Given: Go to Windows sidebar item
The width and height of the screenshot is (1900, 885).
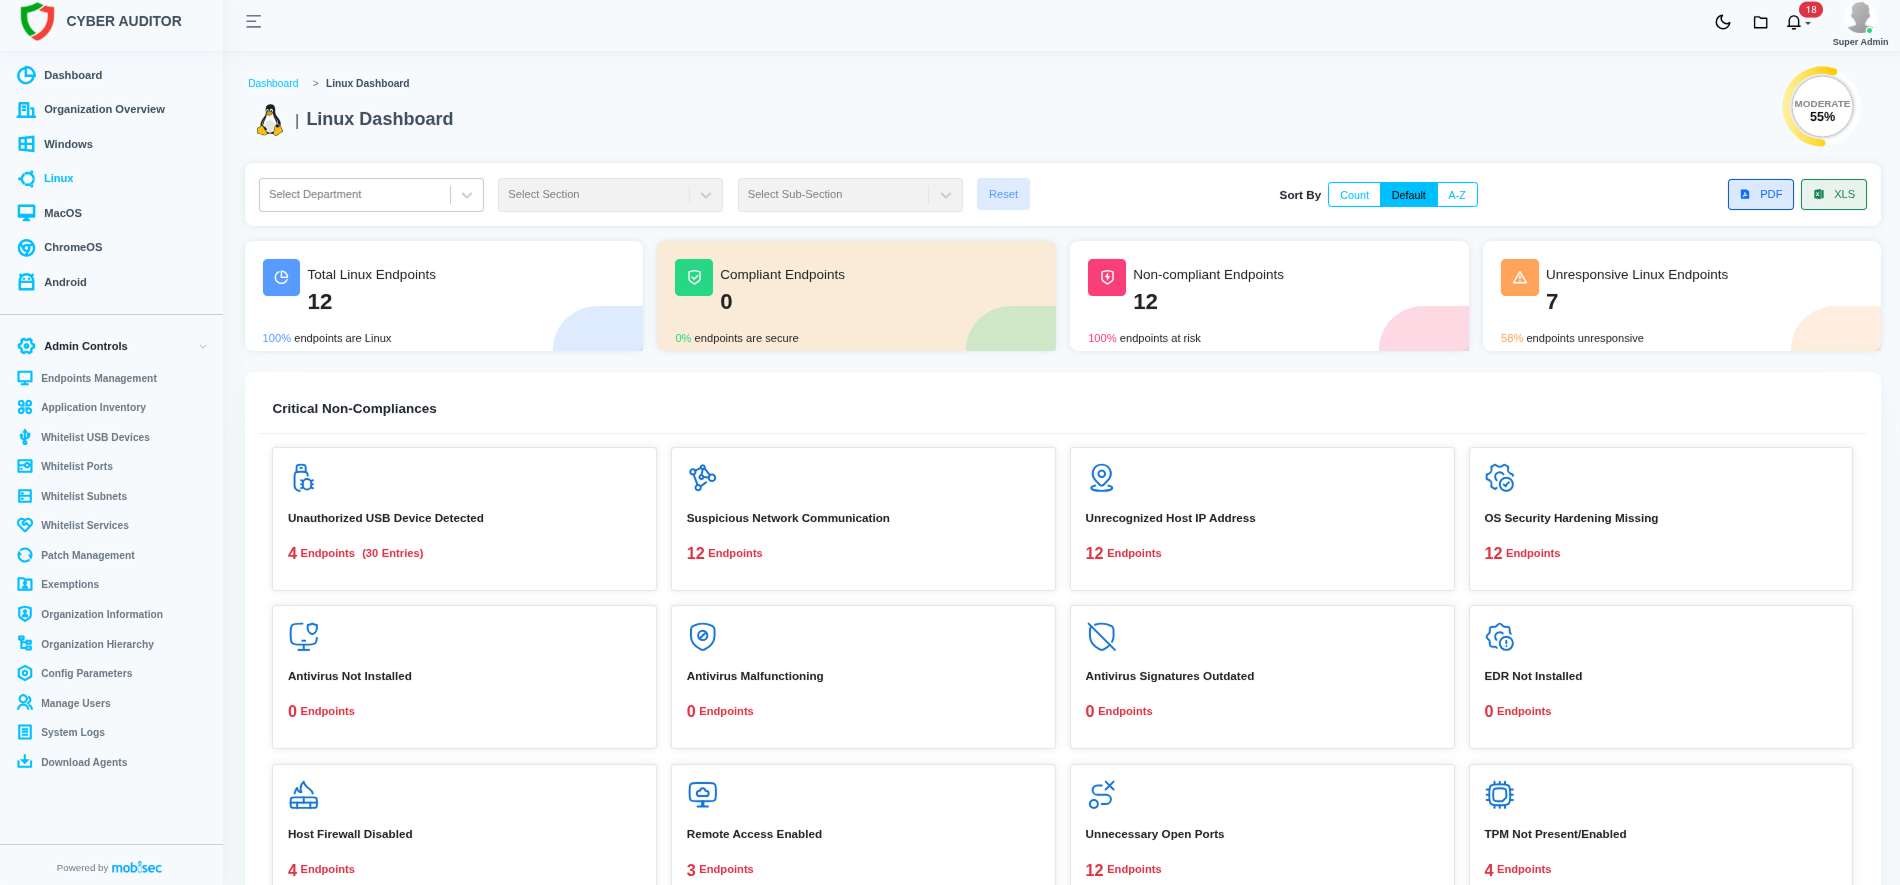Looking at the screenshot, I should coord(68,144).
